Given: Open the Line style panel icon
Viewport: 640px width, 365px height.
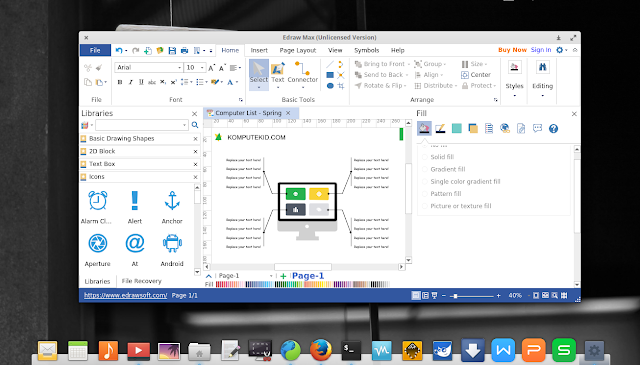Looking at the screenshot, I should [440, 129].
